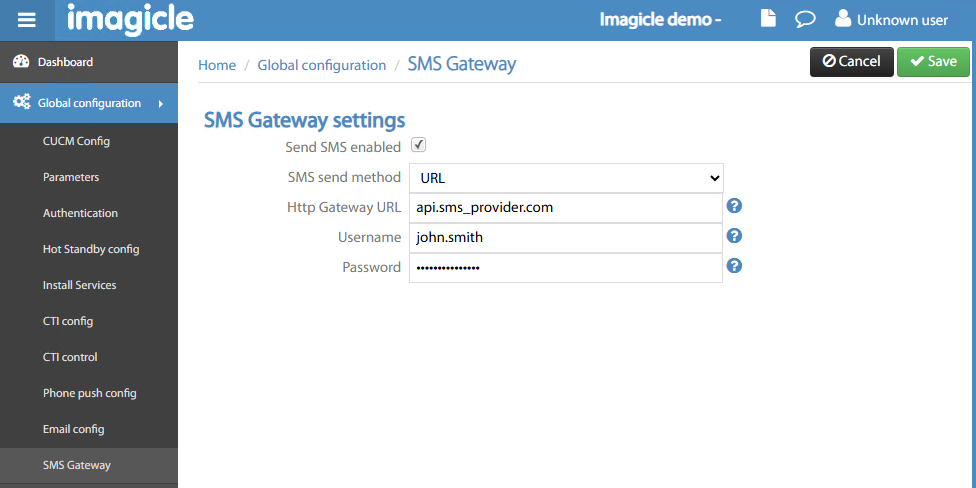
Task: Open the document icon in header
Action: pyautogui.click(x=768, y=19)
